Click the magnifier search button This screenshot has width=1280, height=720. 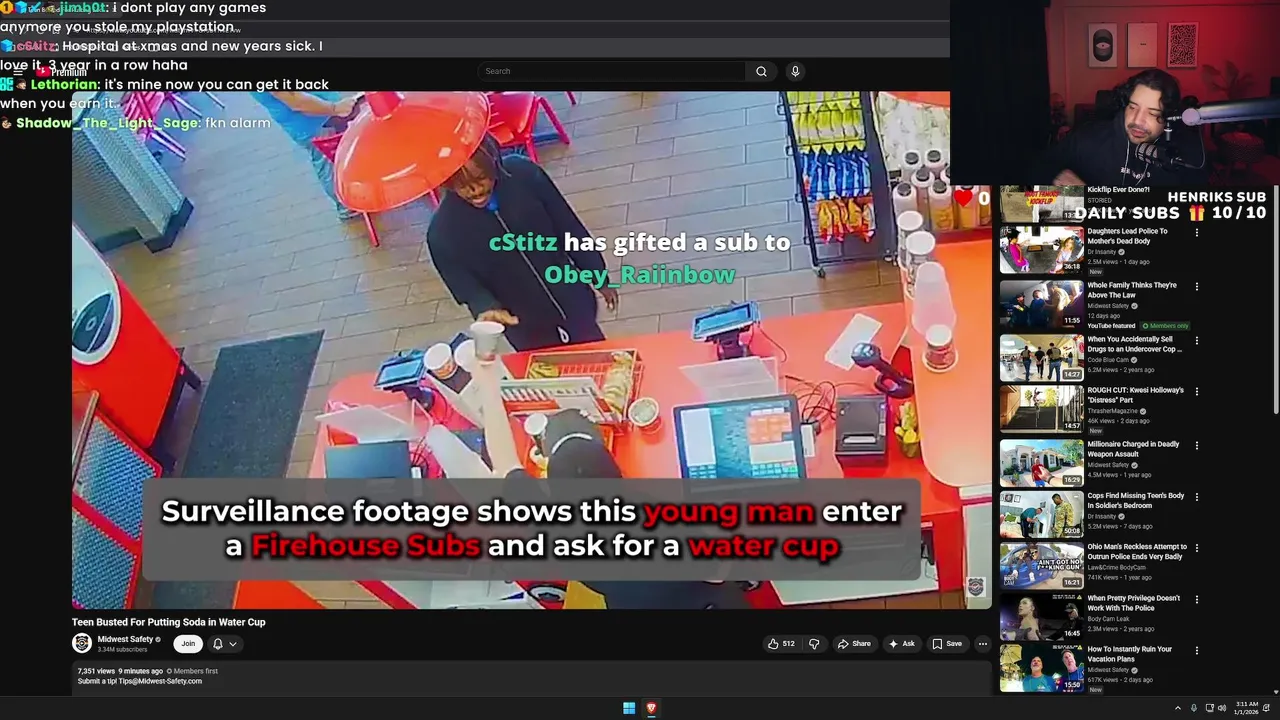click(x=761, y=71)
